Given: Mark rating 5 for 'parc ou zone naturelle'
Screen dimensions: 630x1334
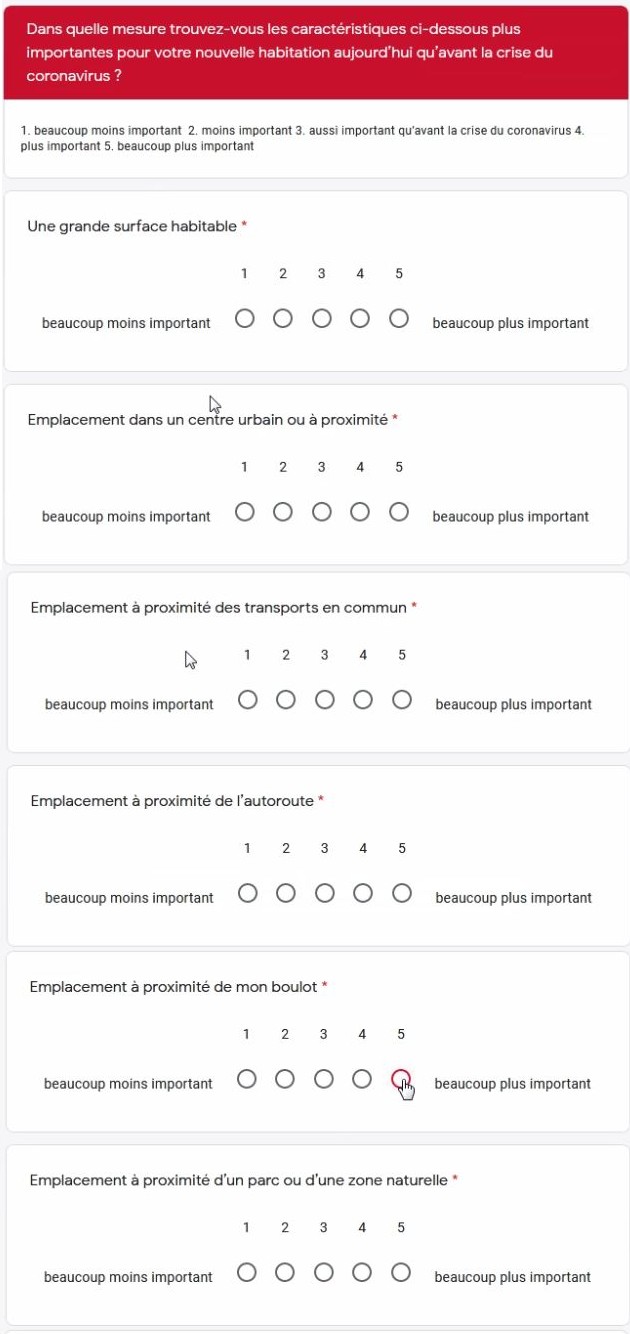Looking at the screenshot, I should 401,1273.
